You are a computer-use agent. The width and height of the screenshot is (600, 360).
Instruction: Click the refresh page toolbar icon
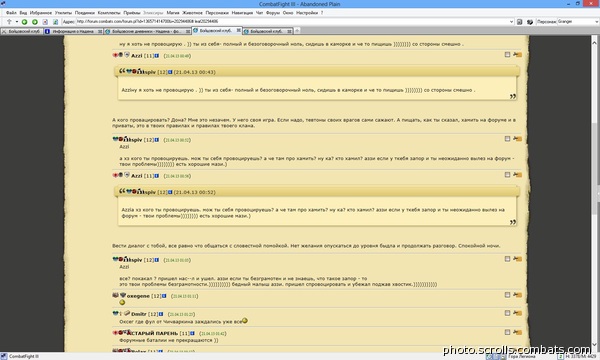tap(55, 22)
